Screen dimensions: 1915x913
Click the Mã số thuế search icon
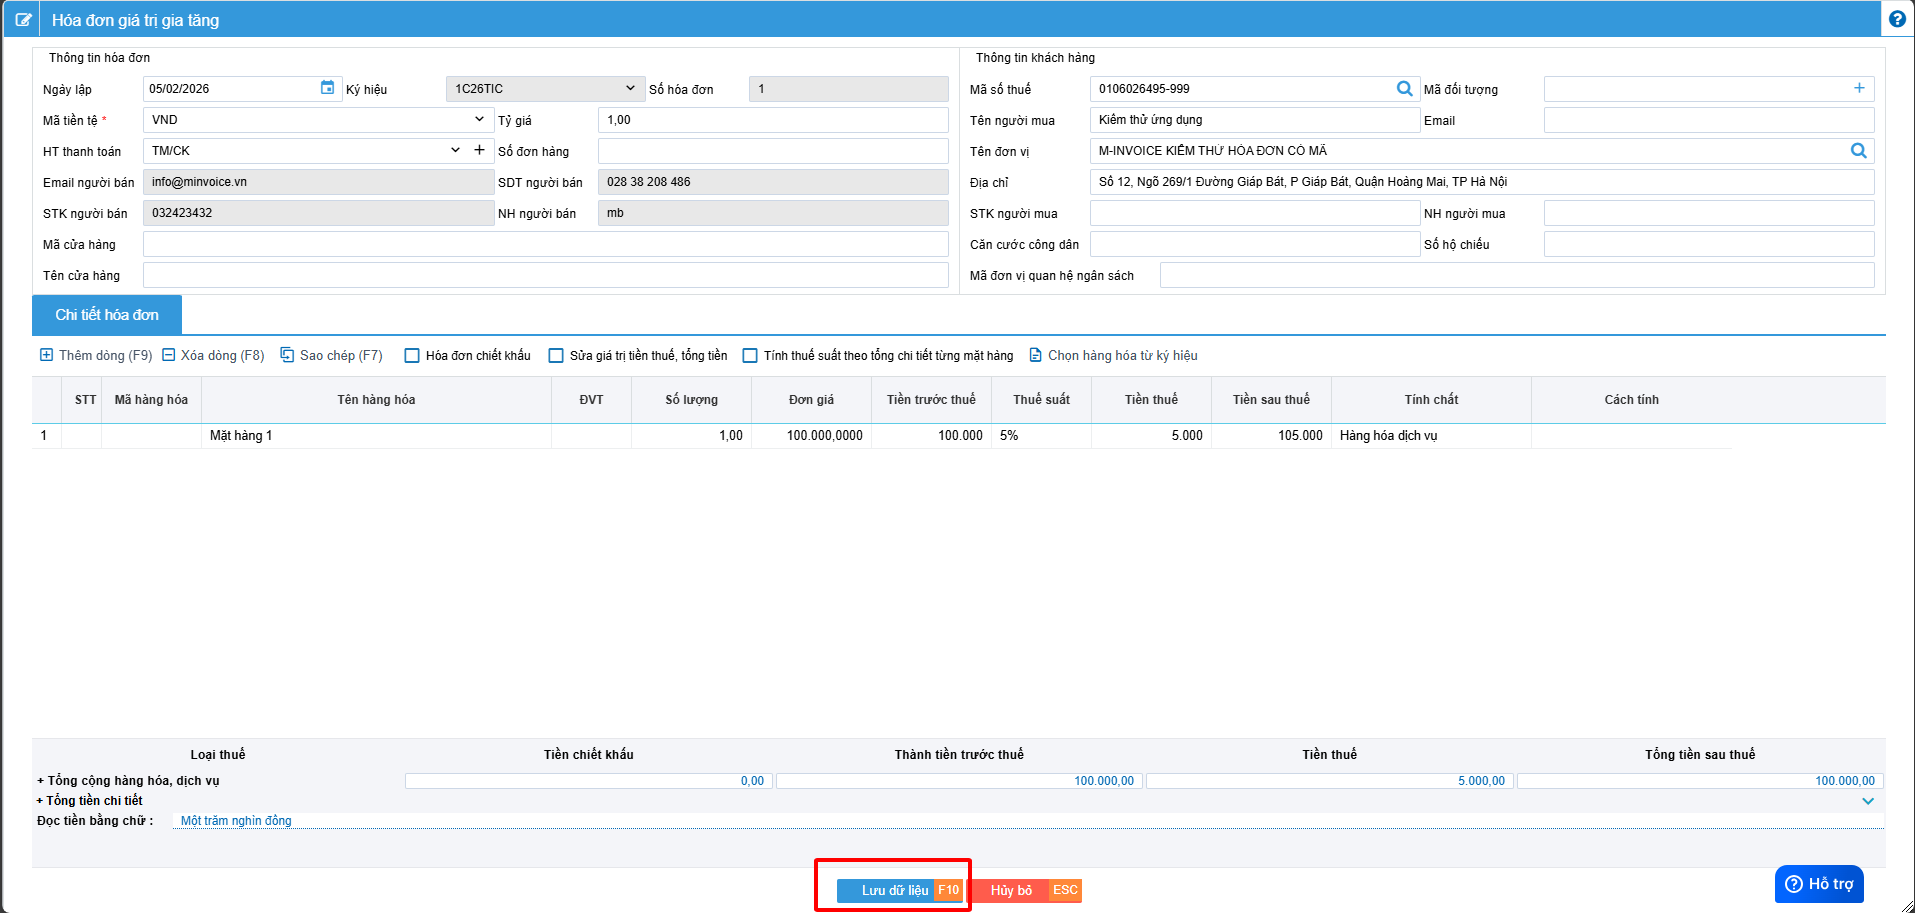pyautogui.click(x=1404, y=89)
